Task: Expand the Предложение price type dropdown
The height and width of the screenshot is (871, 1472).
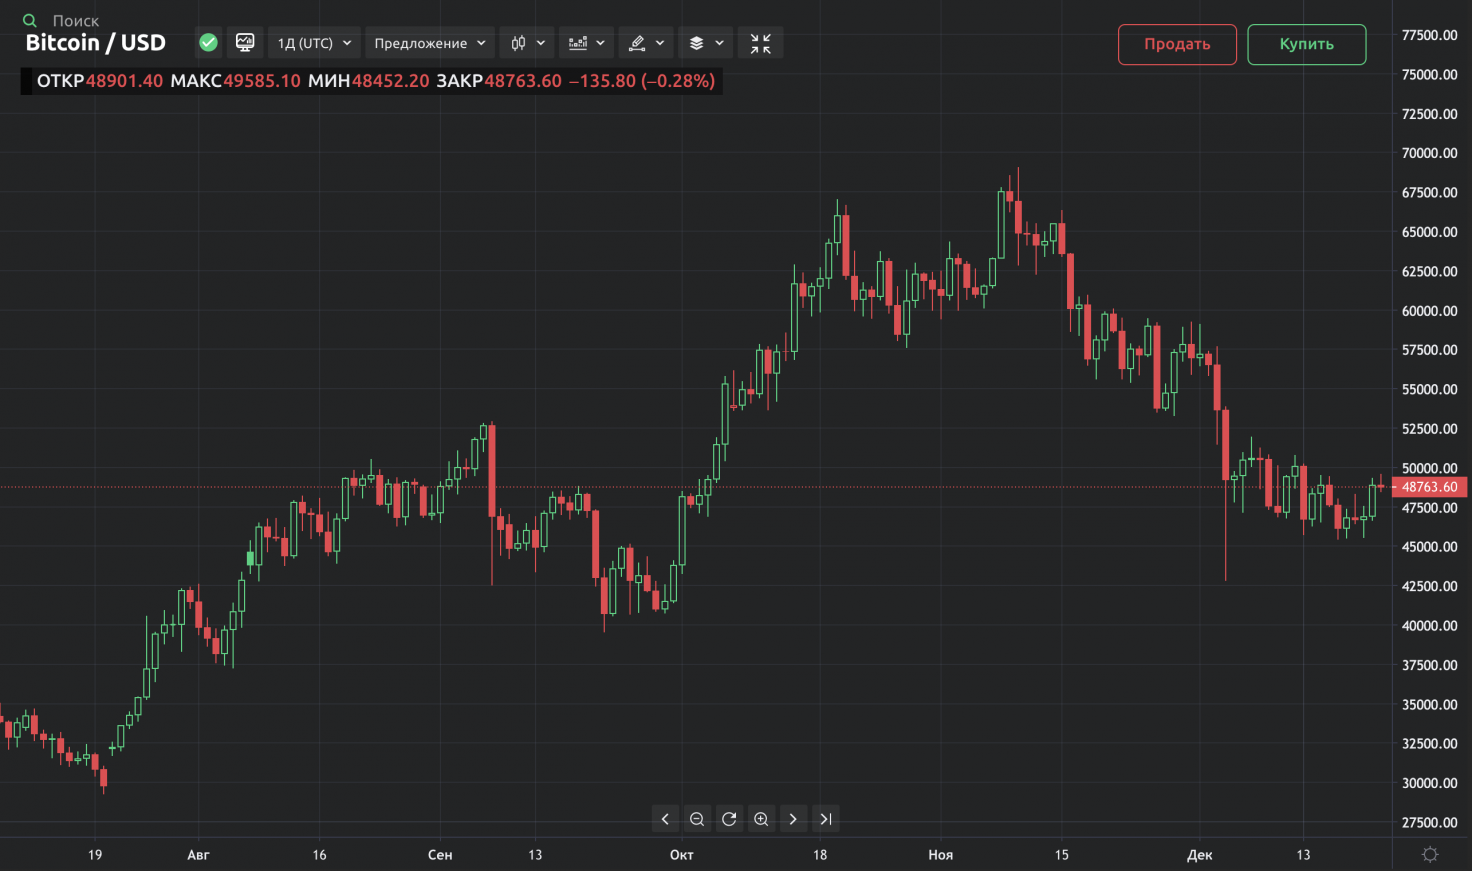Action: (x=430, y=43)
